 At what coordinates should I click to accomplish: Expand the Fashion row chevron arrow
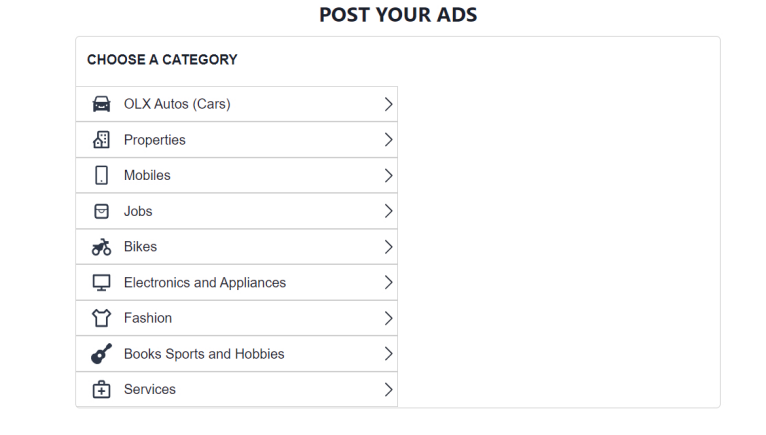[388, 318]
